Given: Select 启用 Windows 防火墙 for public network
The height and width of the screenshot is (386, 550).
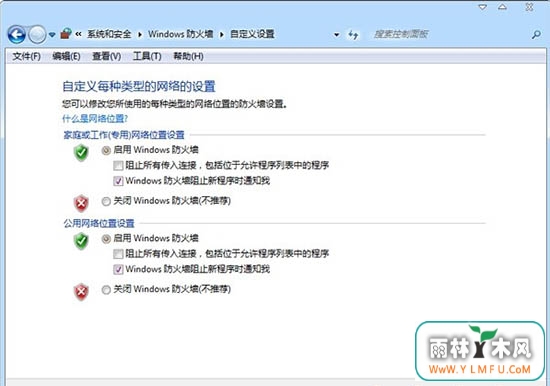Looking at the screenshot, I should click(106, 239).
